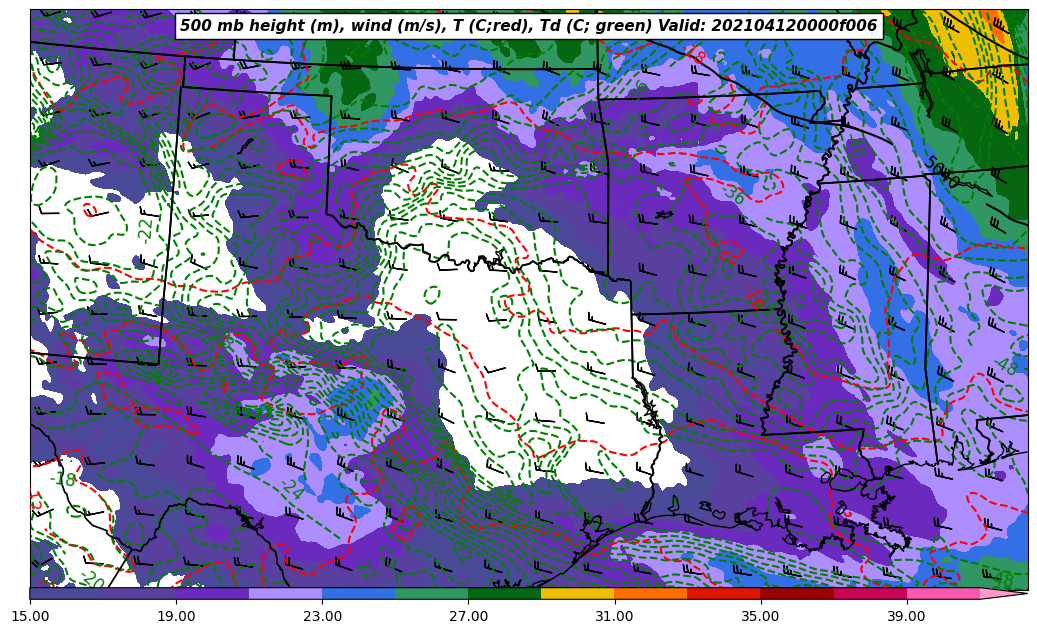The width and height of the screenshot is (1037, 633).
Task: Click the green 22 contour label
Action: point(147,228)
